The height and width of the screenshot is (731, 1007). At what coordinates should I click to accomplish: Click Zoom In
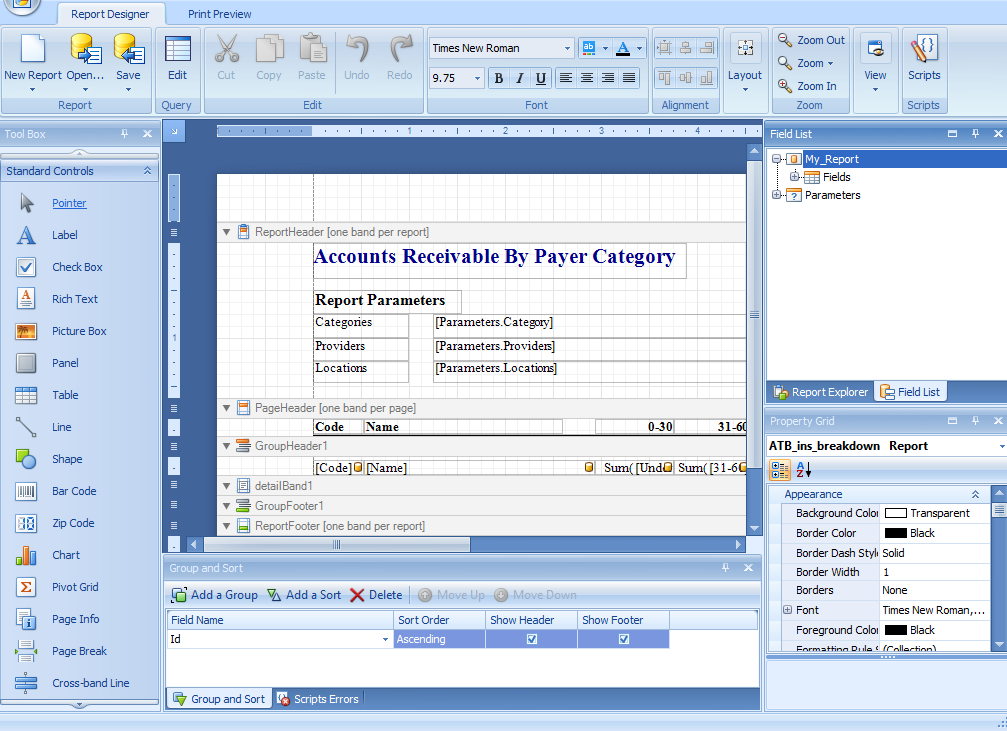(x=807, y=86)
